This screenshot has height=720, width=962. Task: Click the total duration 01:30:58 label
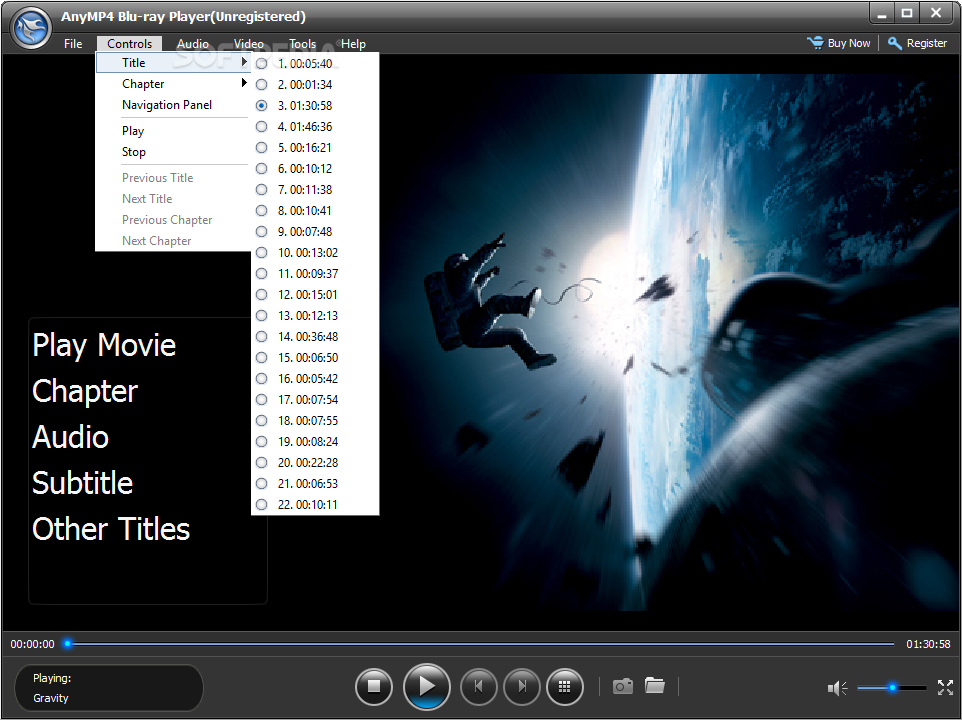click(x=928, y=644)
